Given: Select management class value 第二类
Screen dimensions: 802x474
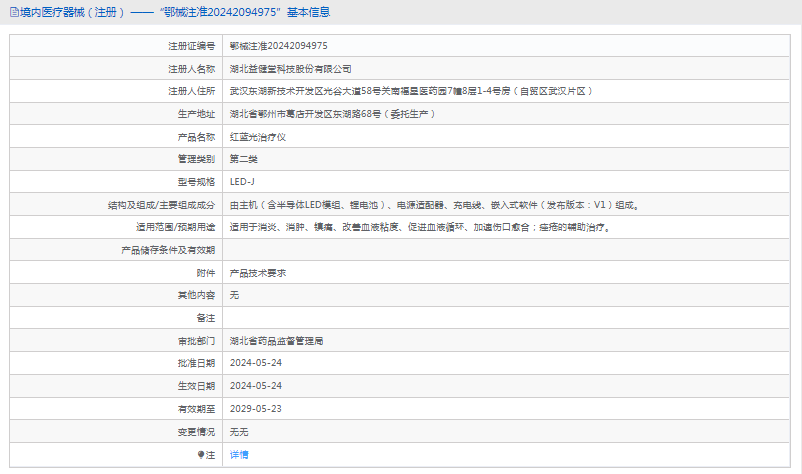Looking at the screenshot, I should click(243, 159).
